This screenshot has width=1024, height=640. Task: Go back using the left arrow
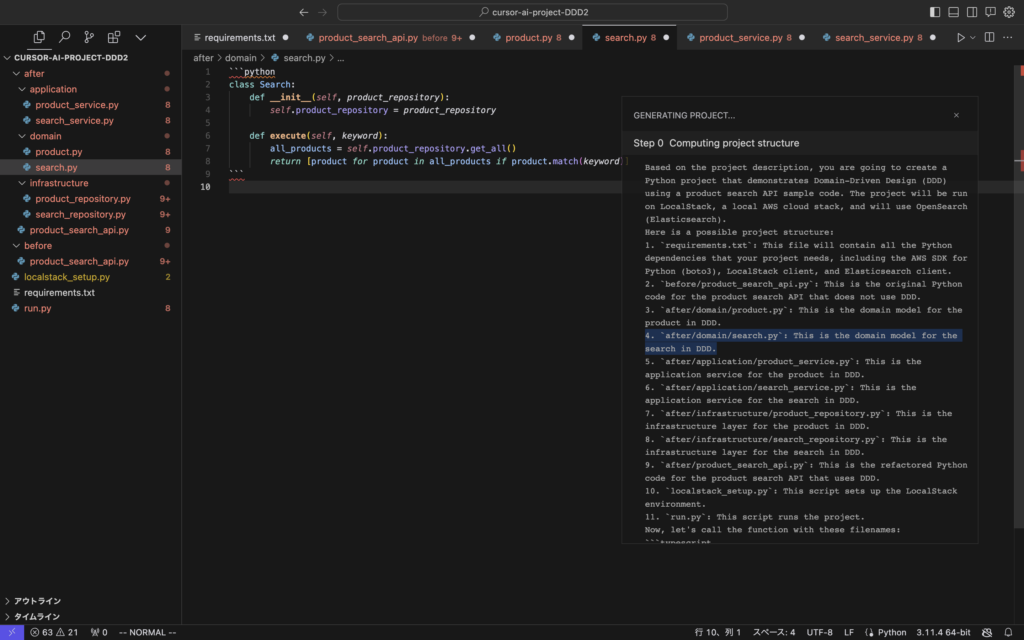coord(304,12)
